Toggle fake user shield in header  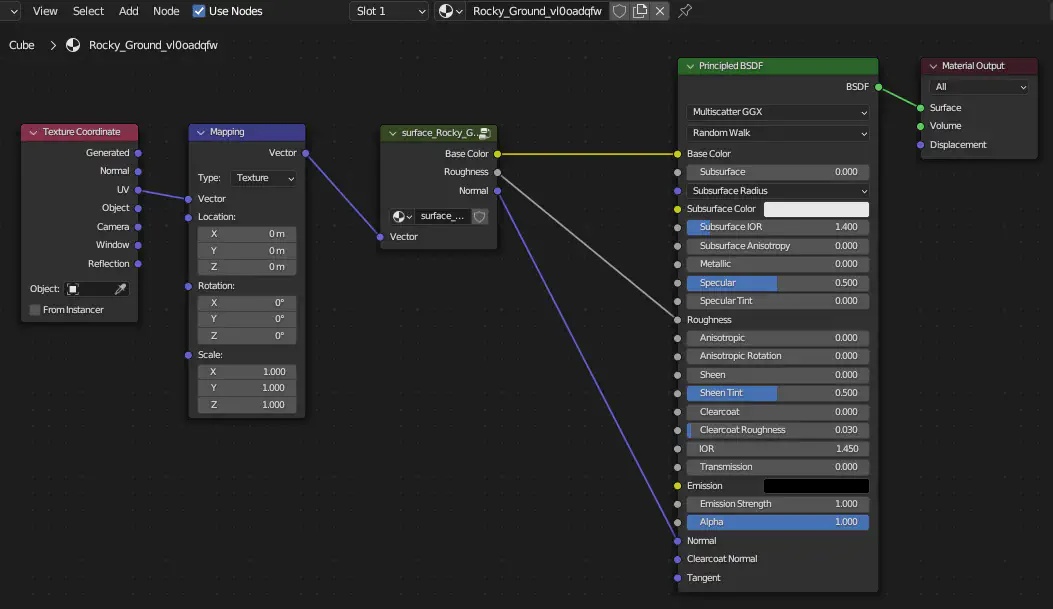point(619,11)
